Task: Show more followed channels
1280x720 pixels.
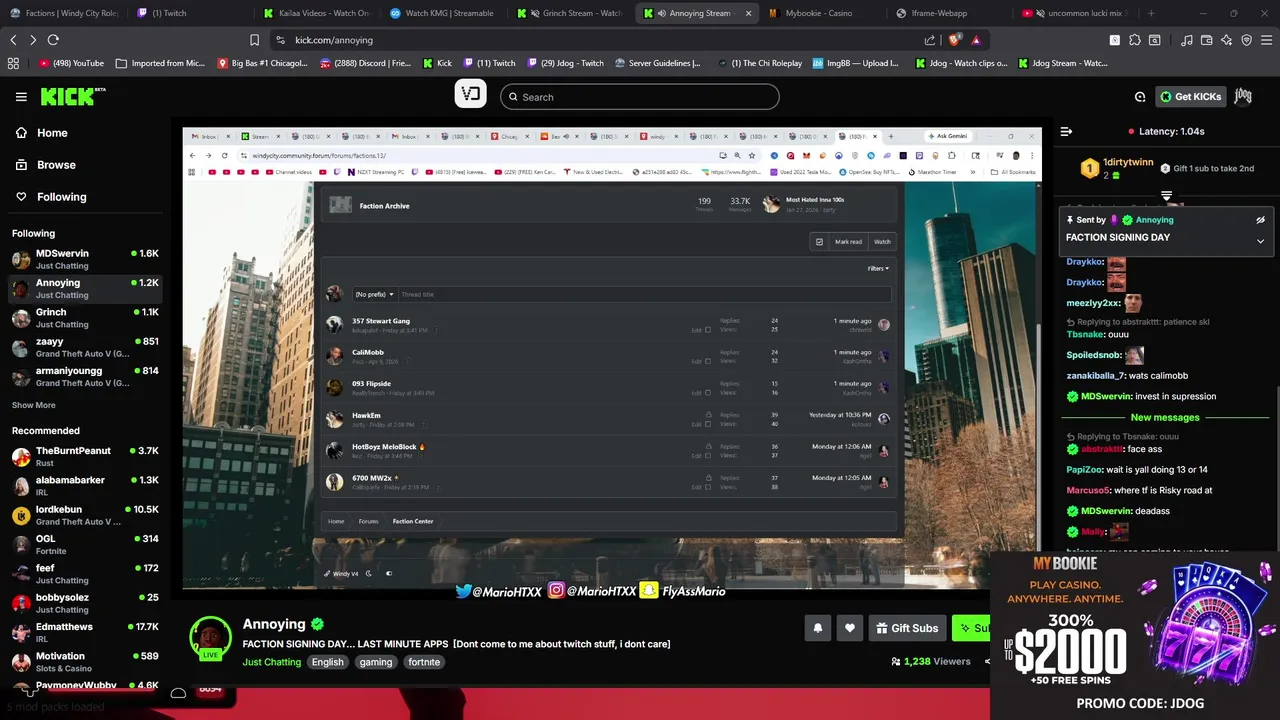Action: coord(34,405)
